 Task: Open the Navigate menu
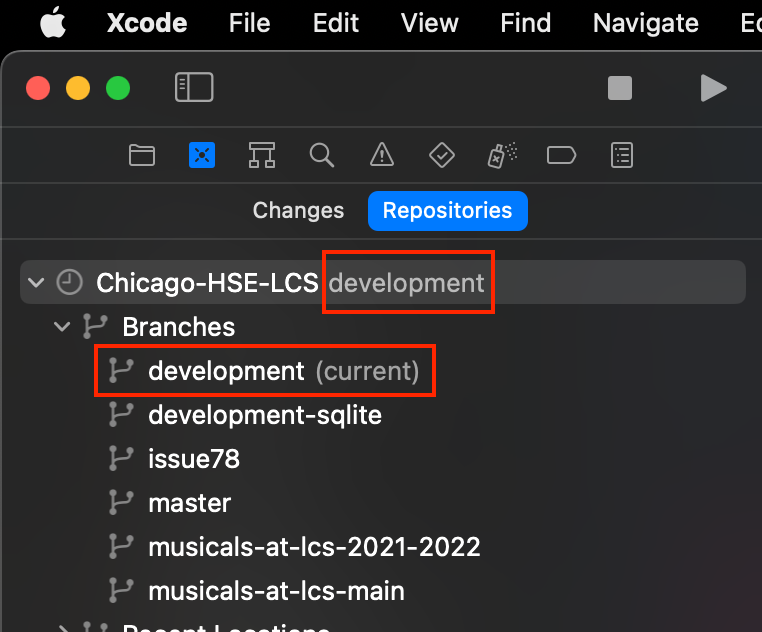[x=645, y=23]
